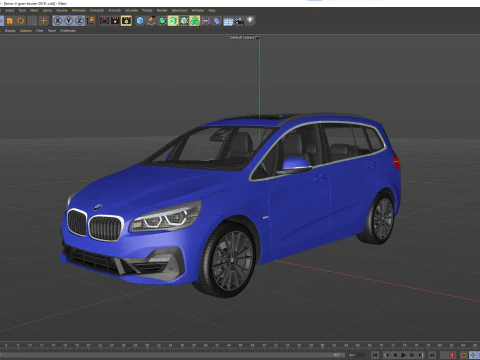
Task: Click the preview end frame field
Action: [337, 355]
